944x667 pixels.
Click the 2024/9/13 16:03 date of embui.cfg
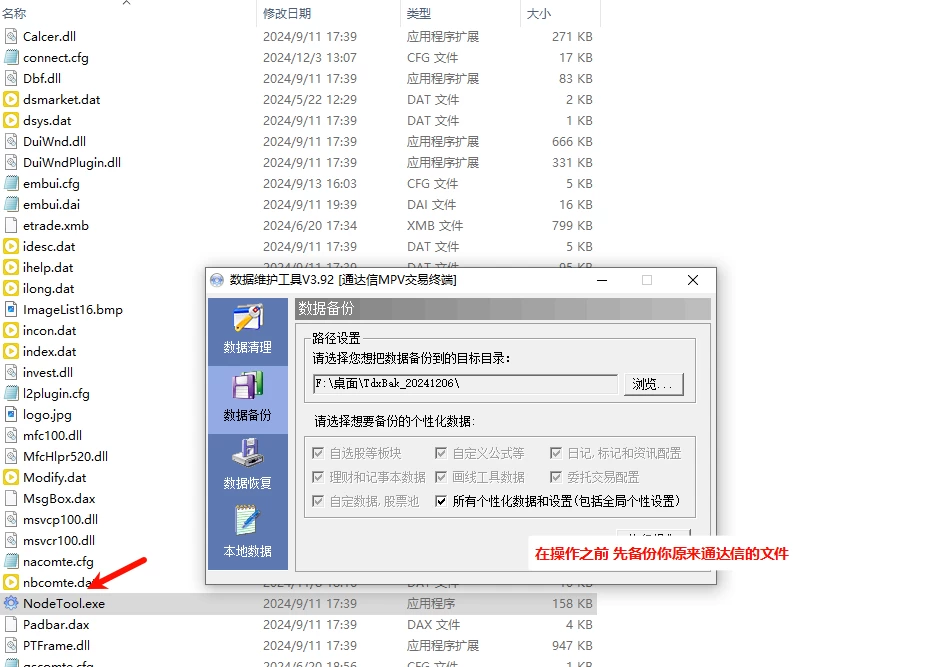tap(310, 184)
